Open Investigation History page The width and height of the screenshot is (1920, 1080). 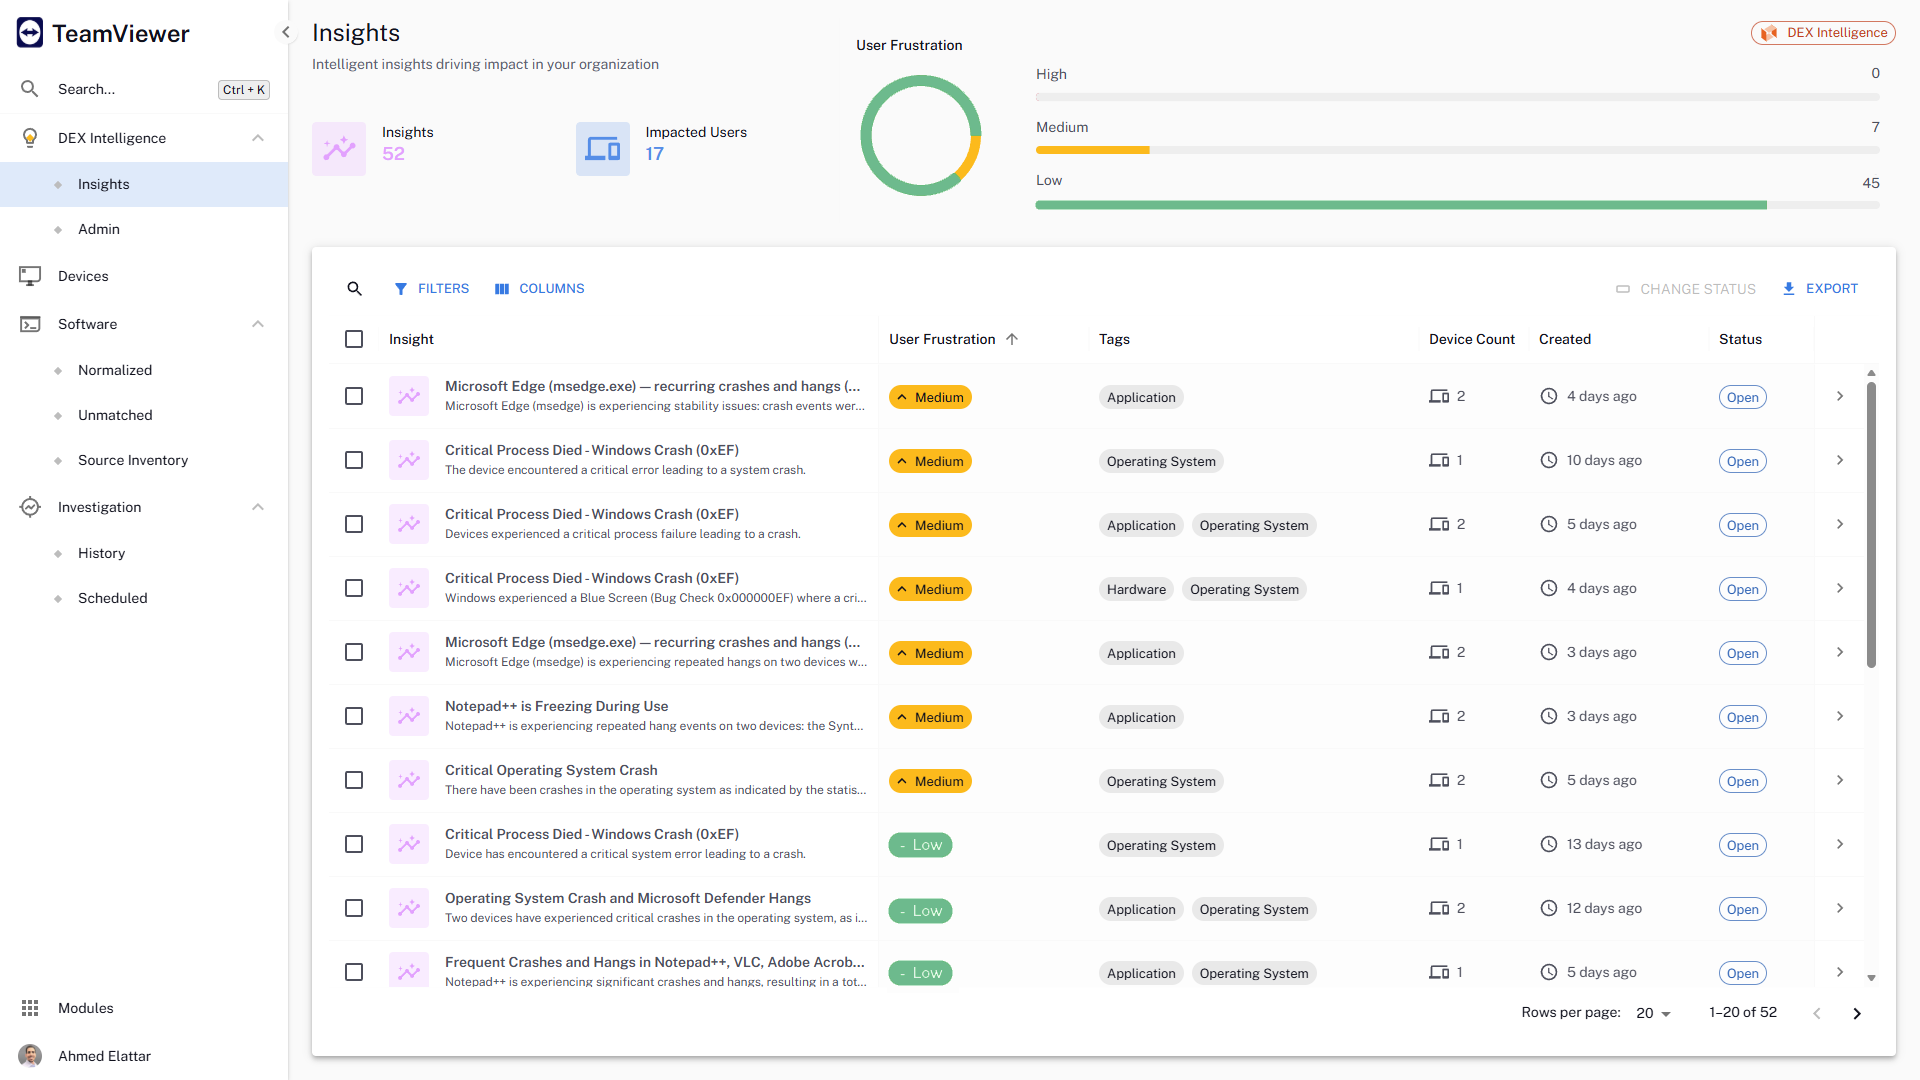point(144,553)
